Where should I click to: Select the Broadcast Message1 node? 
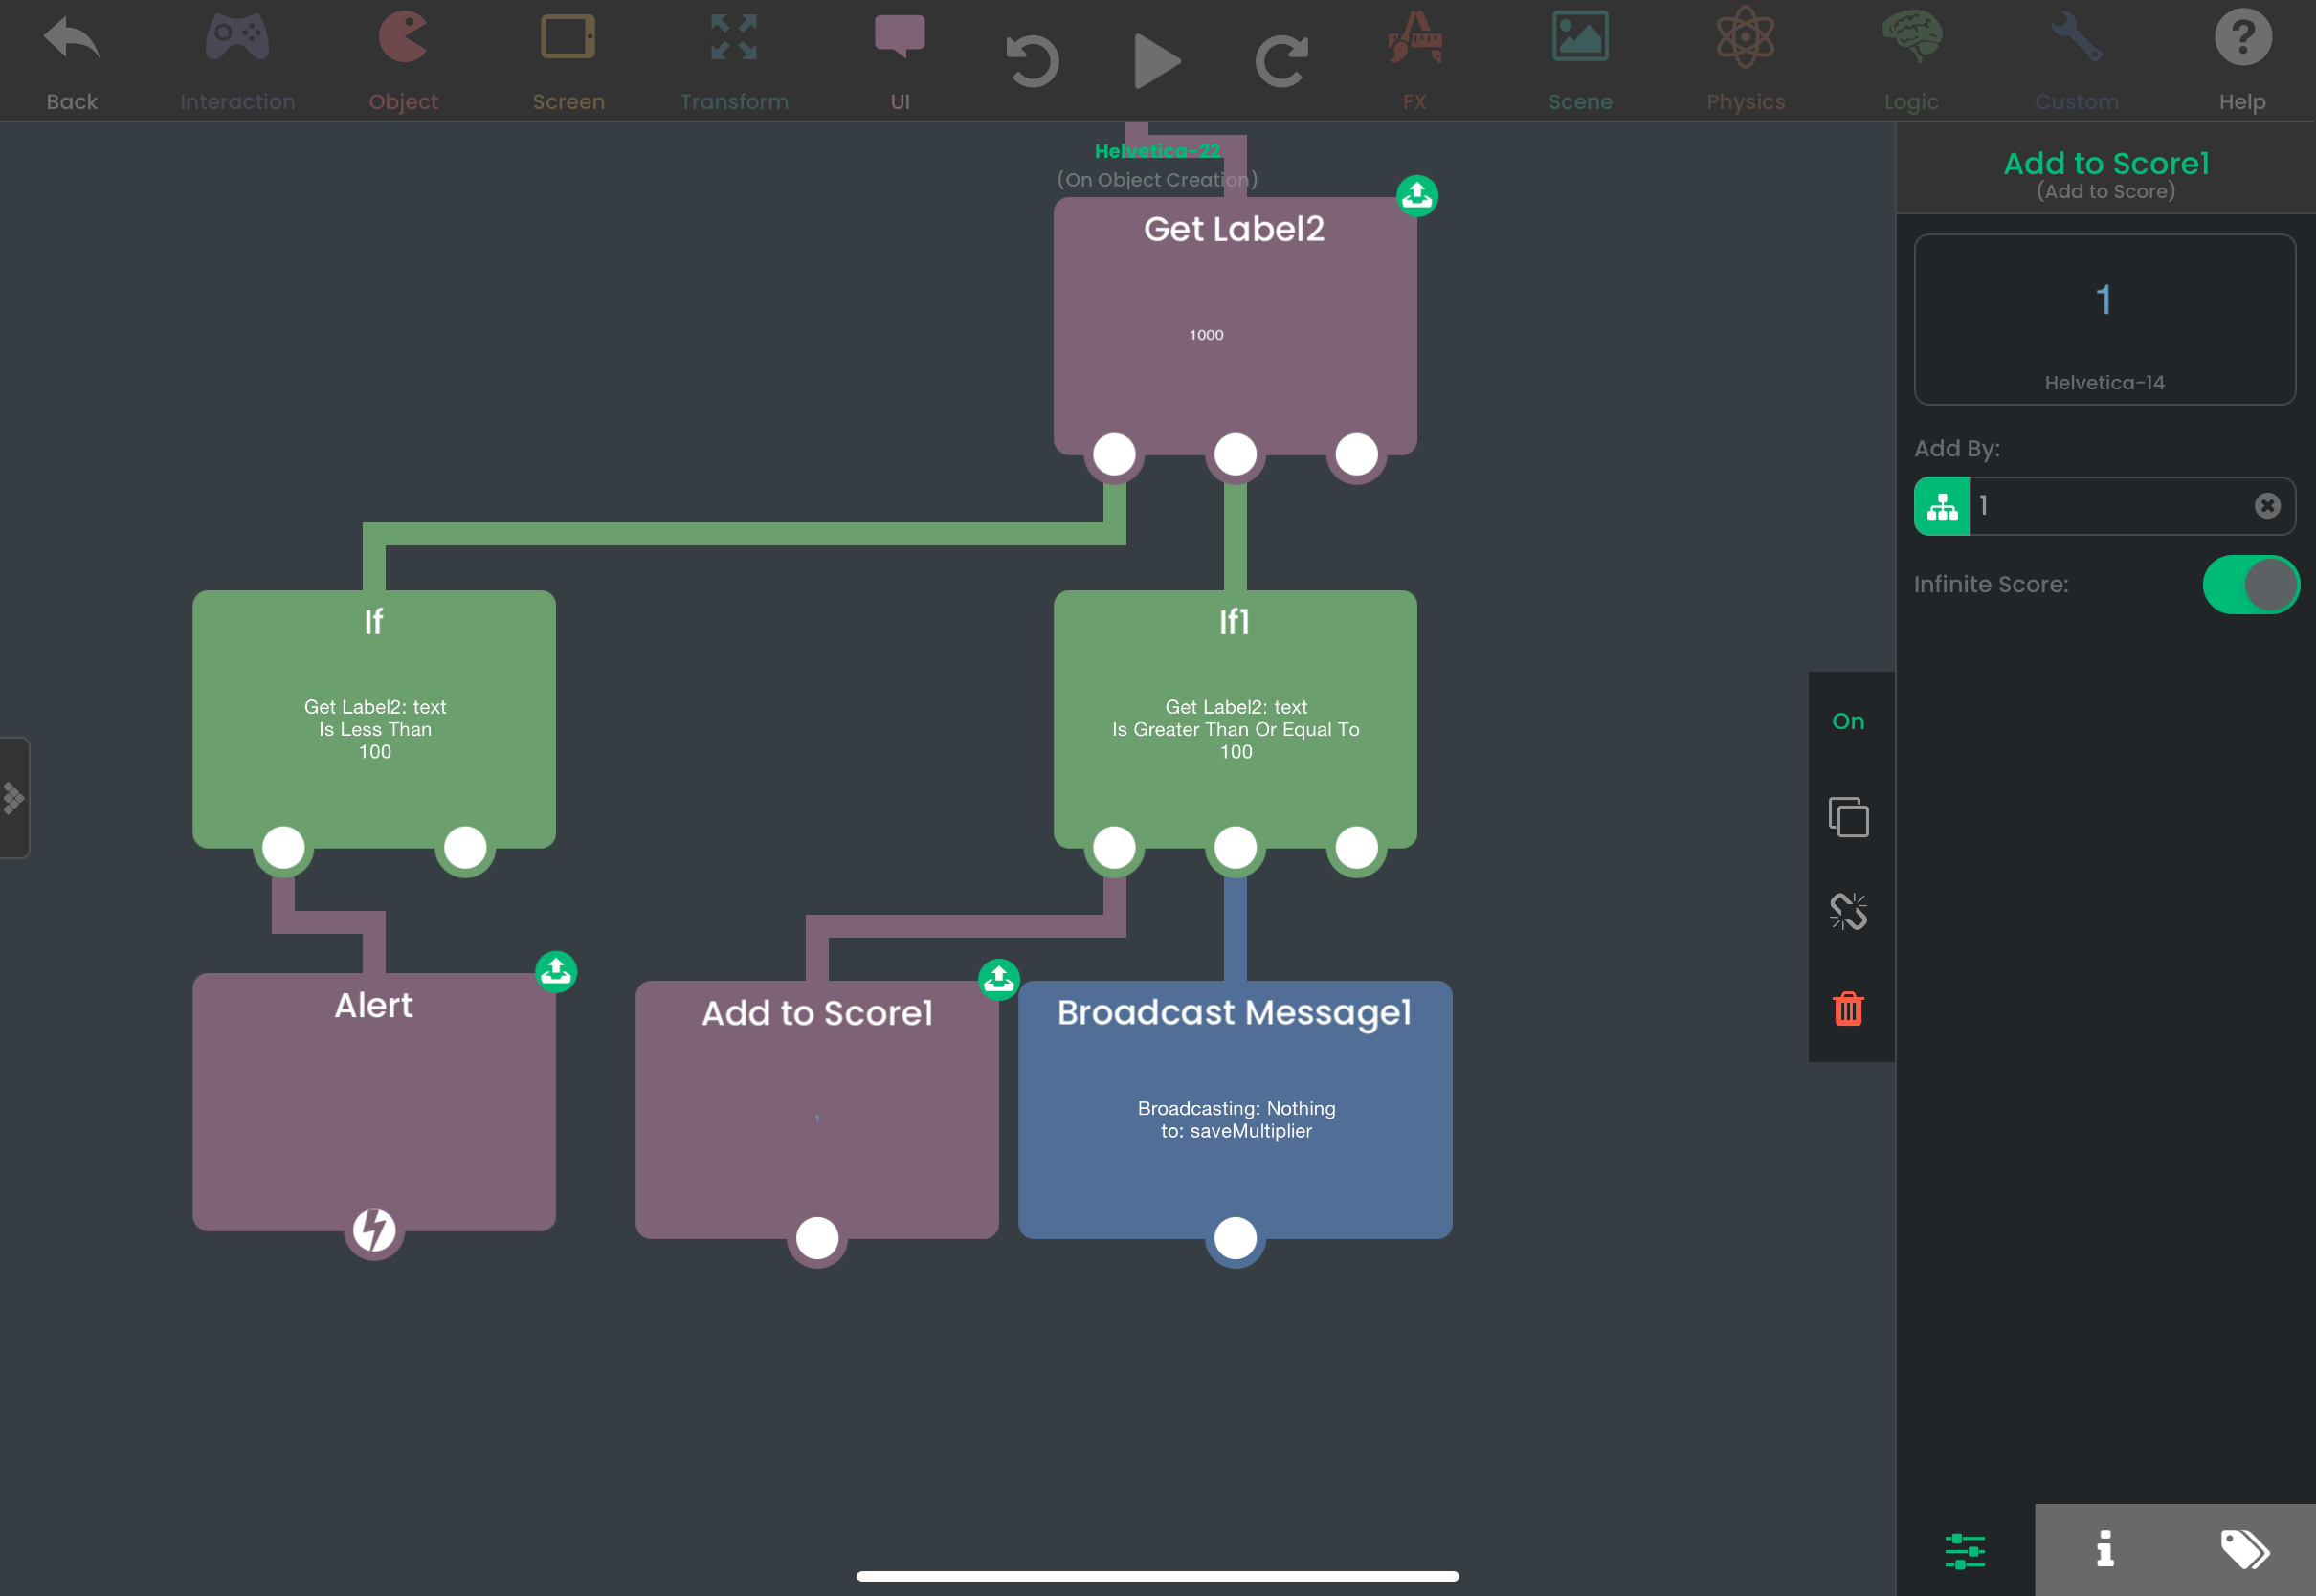1235,1110
